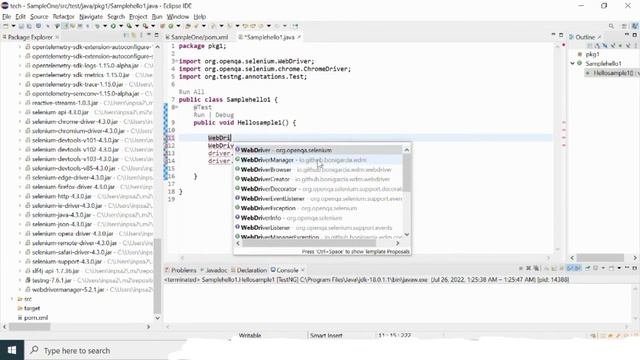Click proposals popup horizontal scrollbar thumb

309,243
